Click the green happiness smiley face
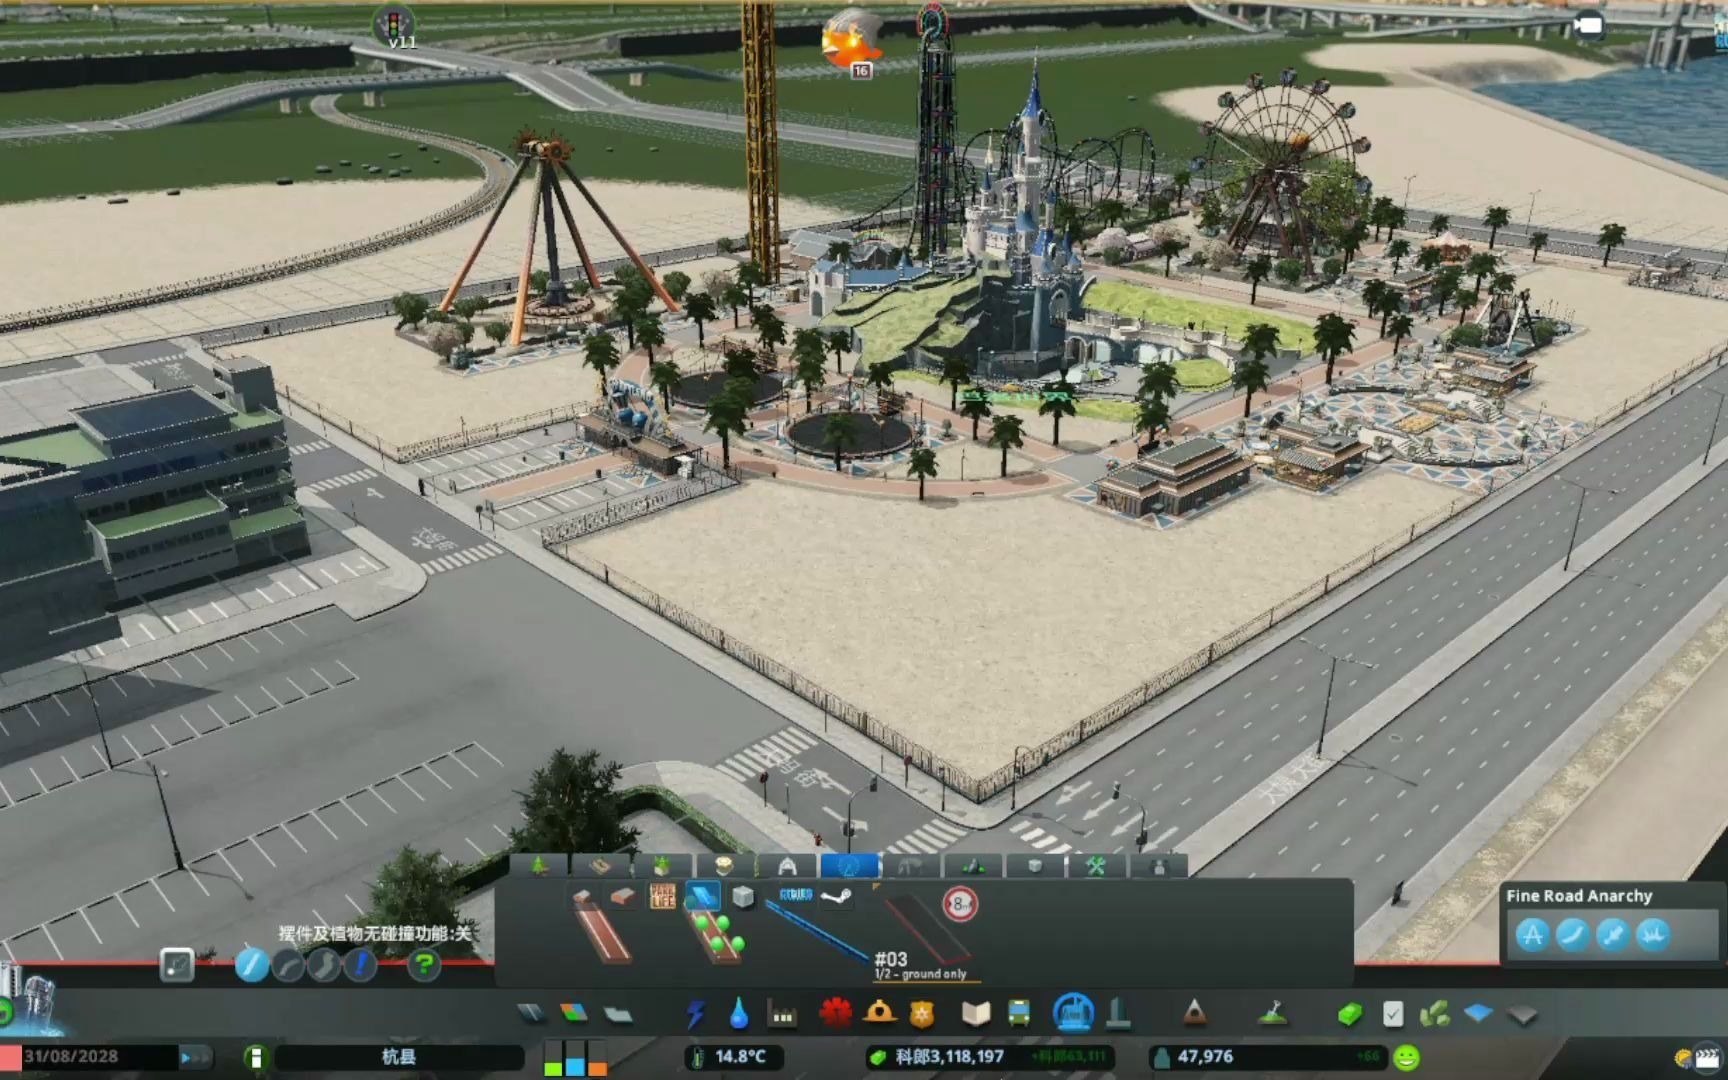1728x1080 pixels. click(x=1406, y=1057)
